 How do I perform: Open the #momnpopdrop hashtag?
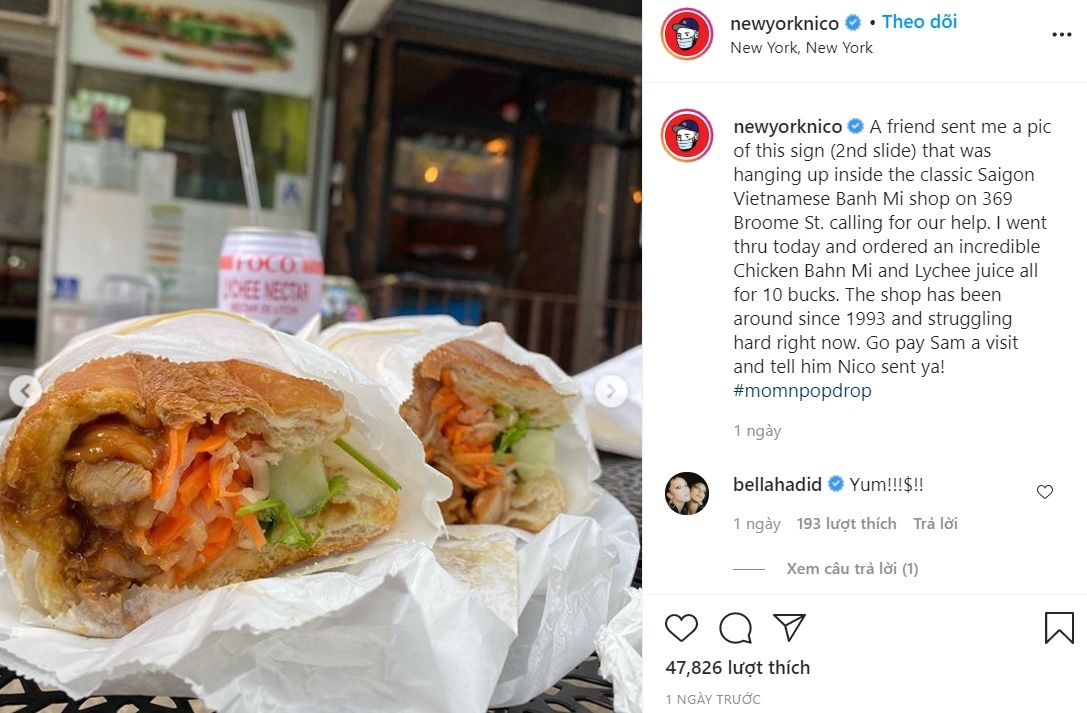[x=802, y=390]
